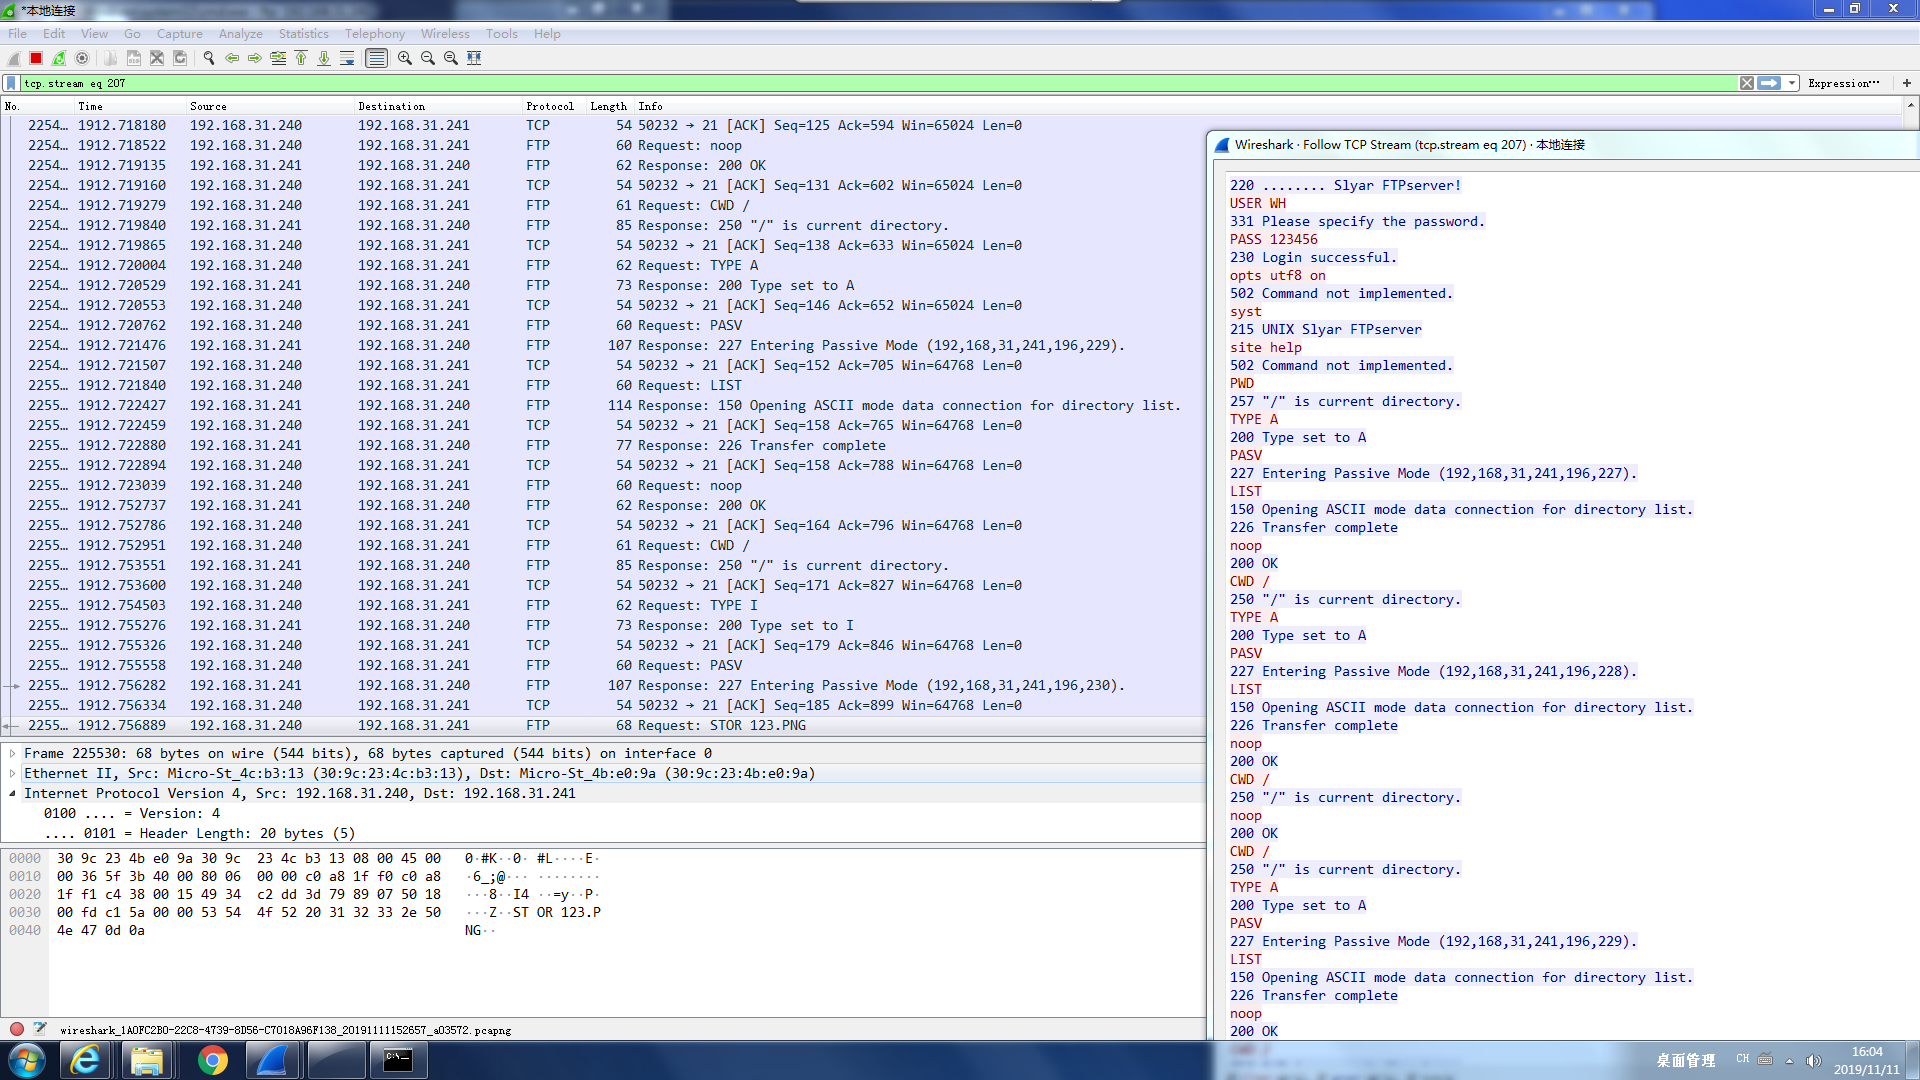Expand the Ethernet II tree node

(x=12, y=773)
